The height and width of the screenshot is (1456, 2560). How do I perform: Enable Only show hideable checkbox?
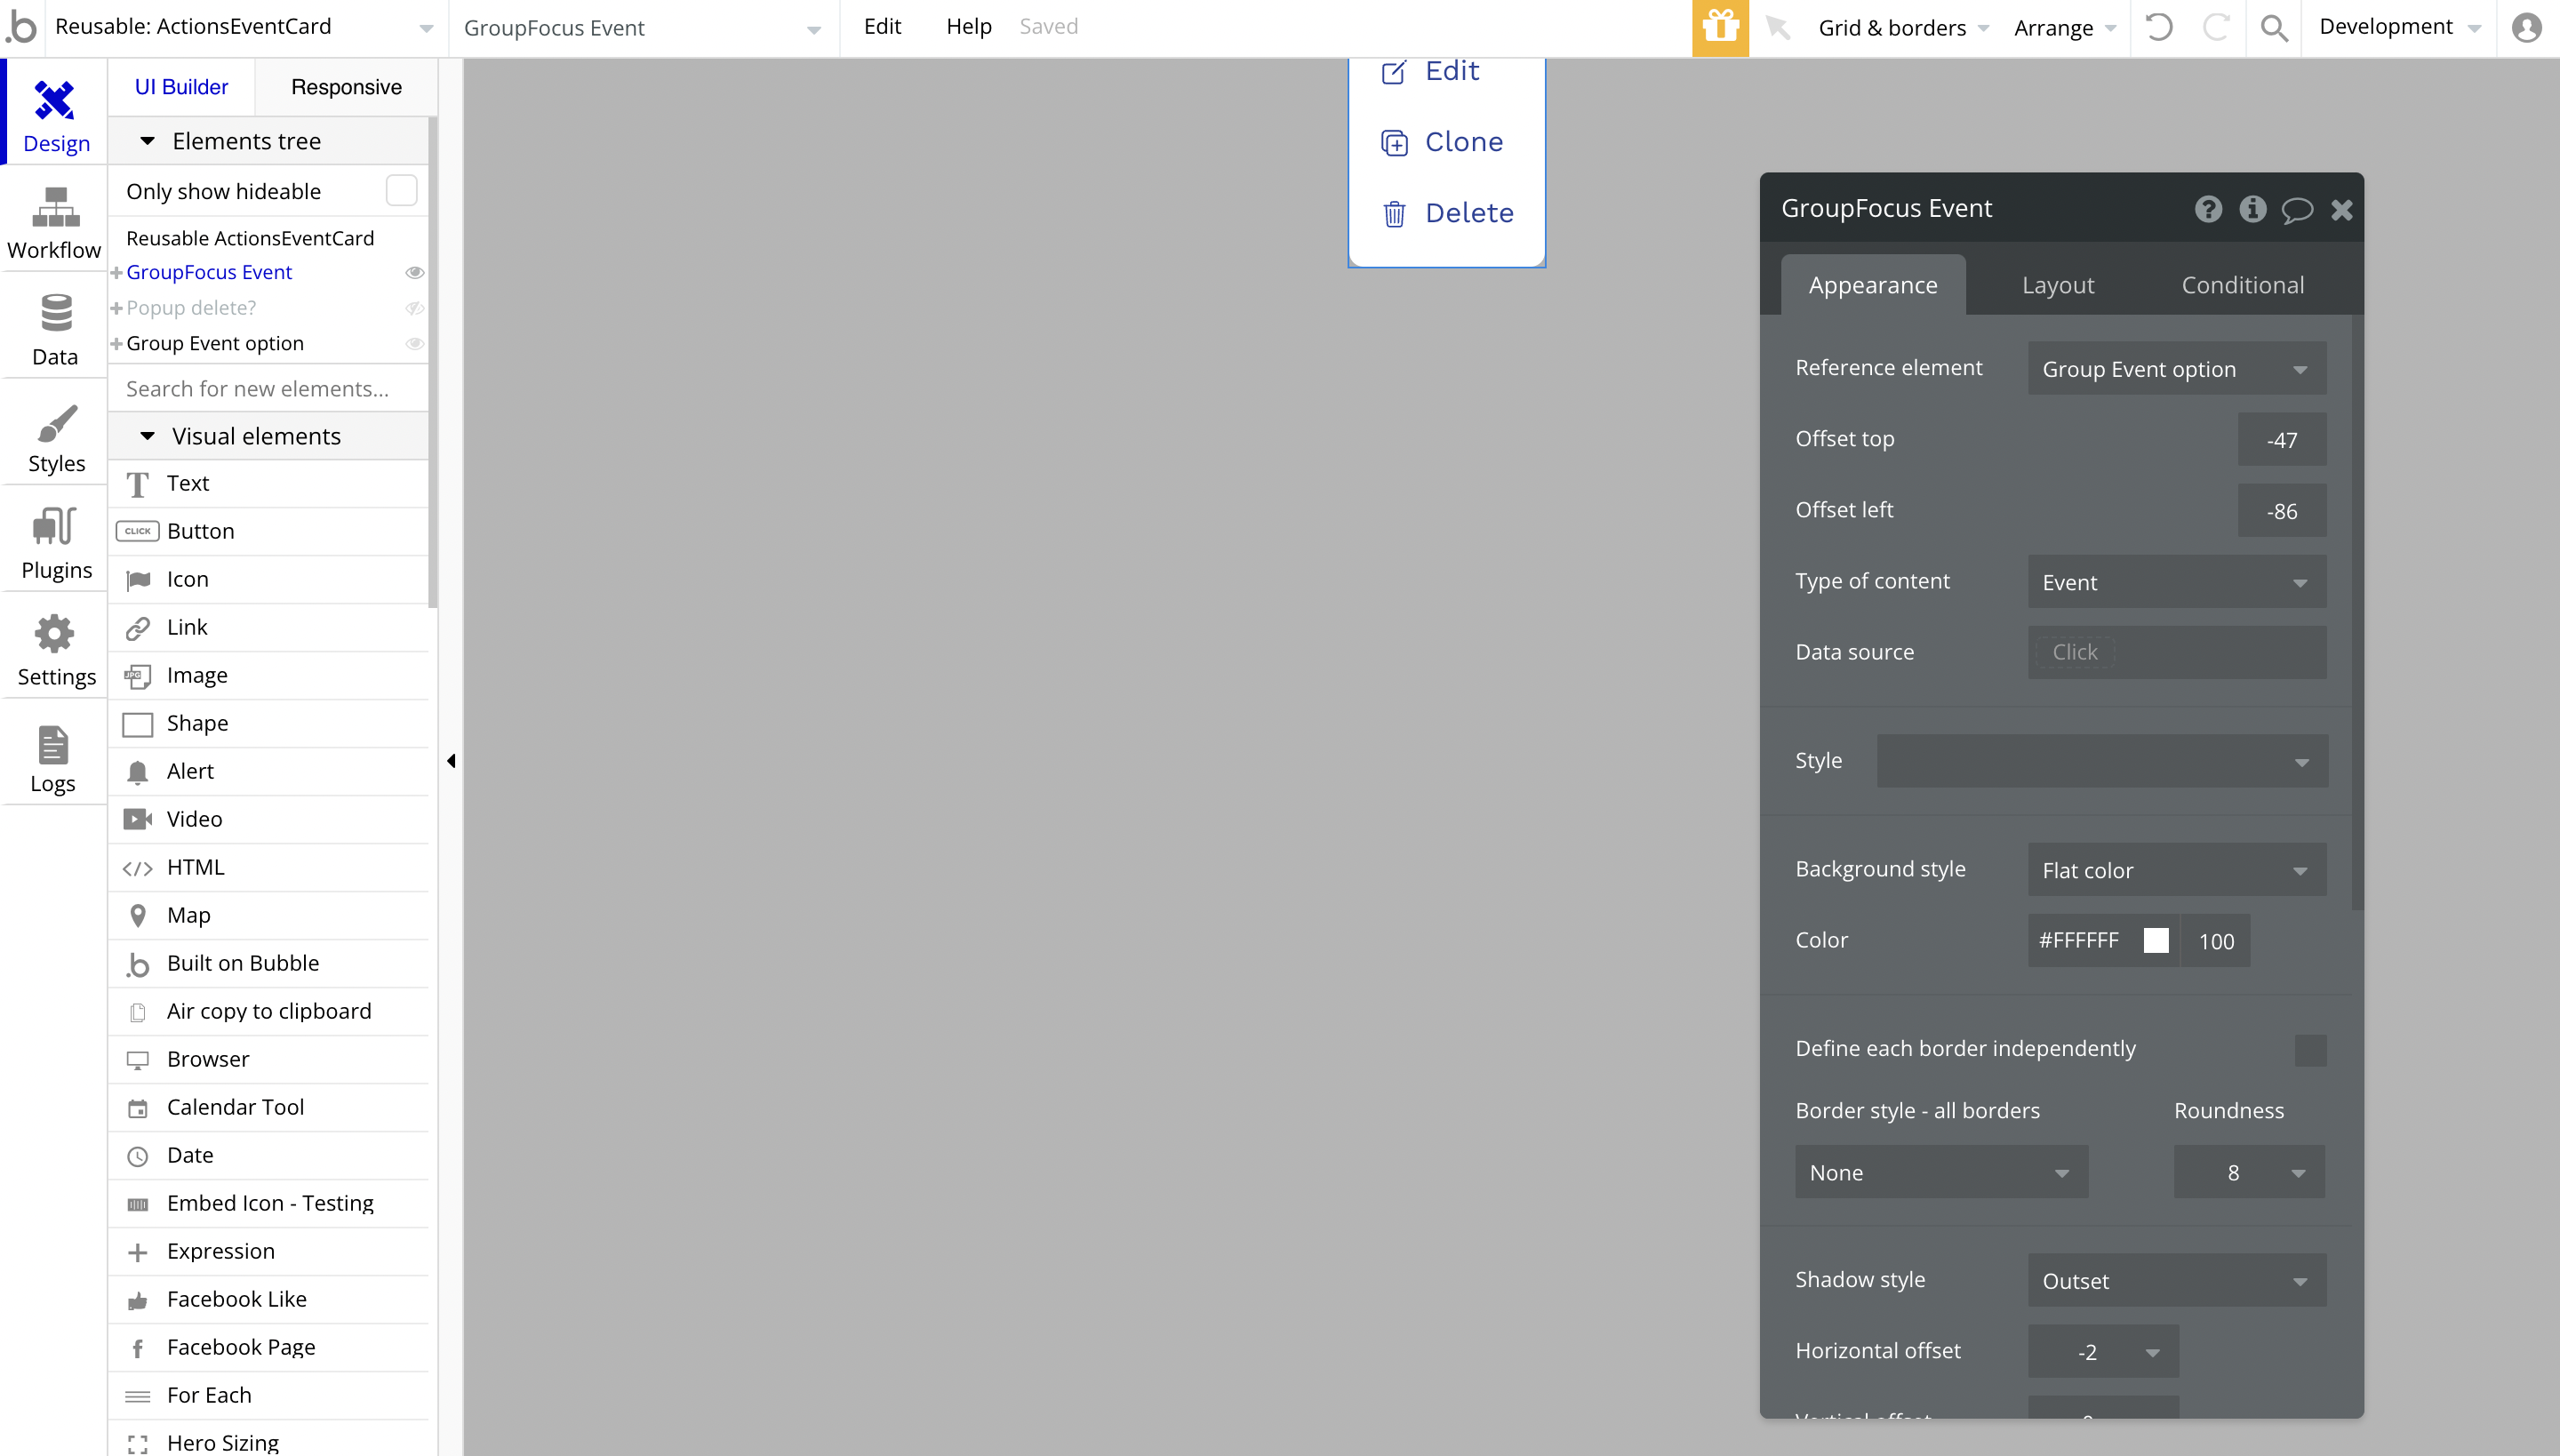[x=401, y=191]
